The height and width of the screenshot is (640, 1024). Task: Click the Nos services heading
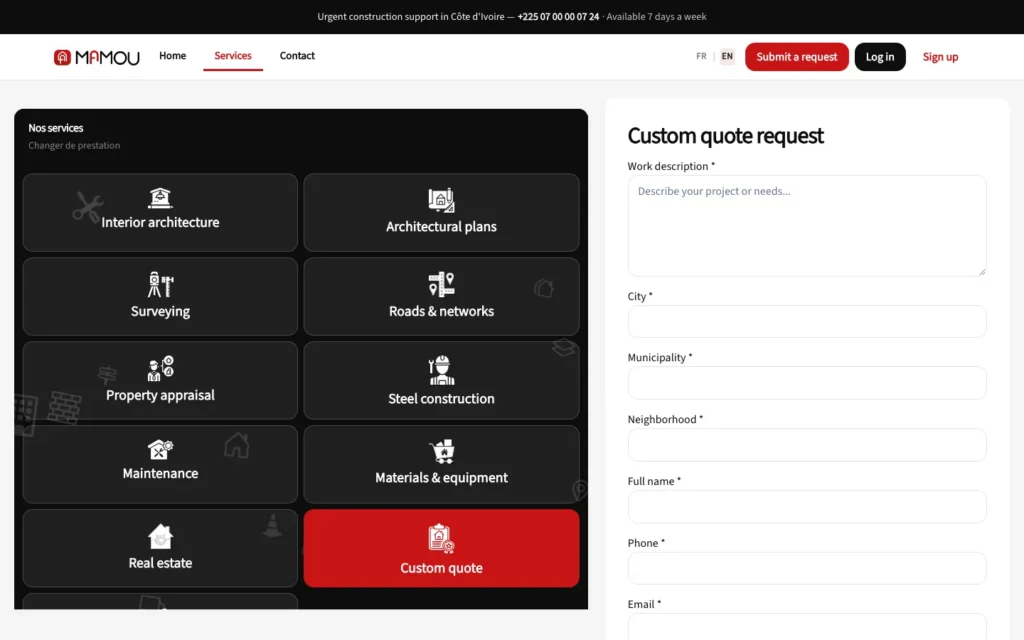click(56, 128)
